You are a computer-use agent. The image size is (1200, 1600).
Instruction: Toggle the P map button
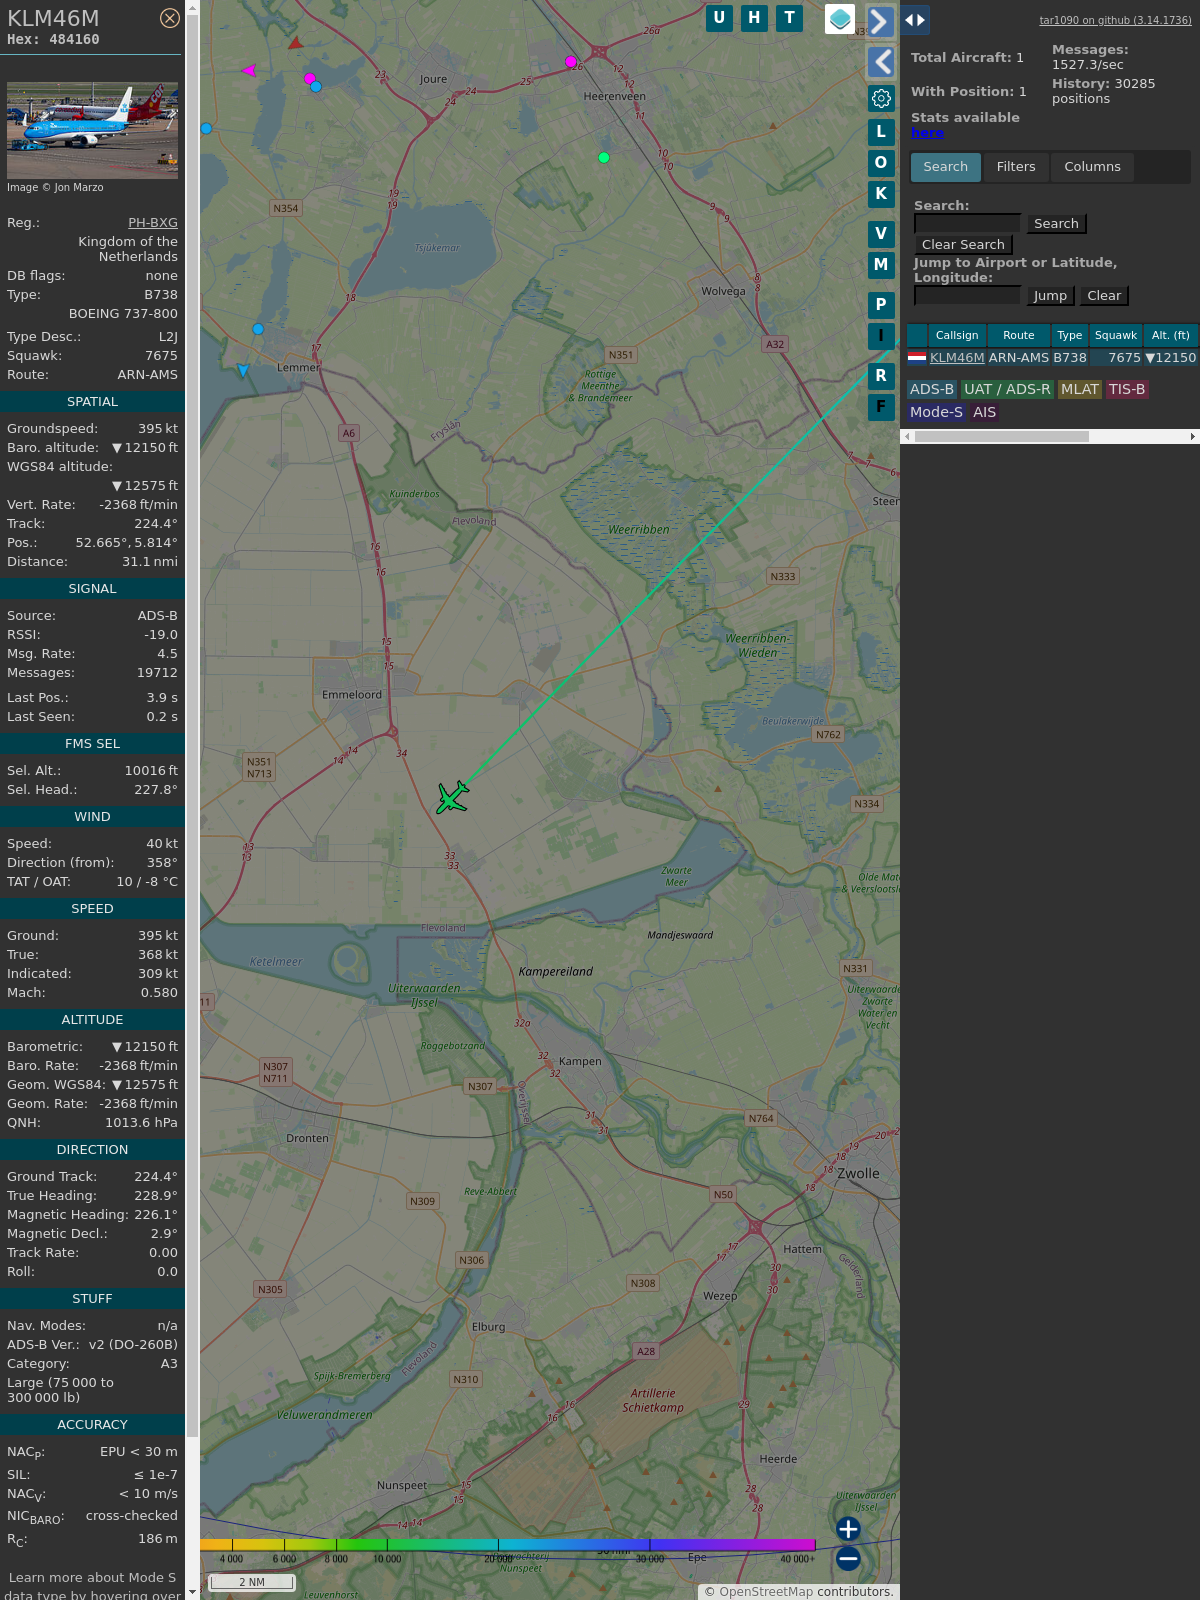(881, 305)
